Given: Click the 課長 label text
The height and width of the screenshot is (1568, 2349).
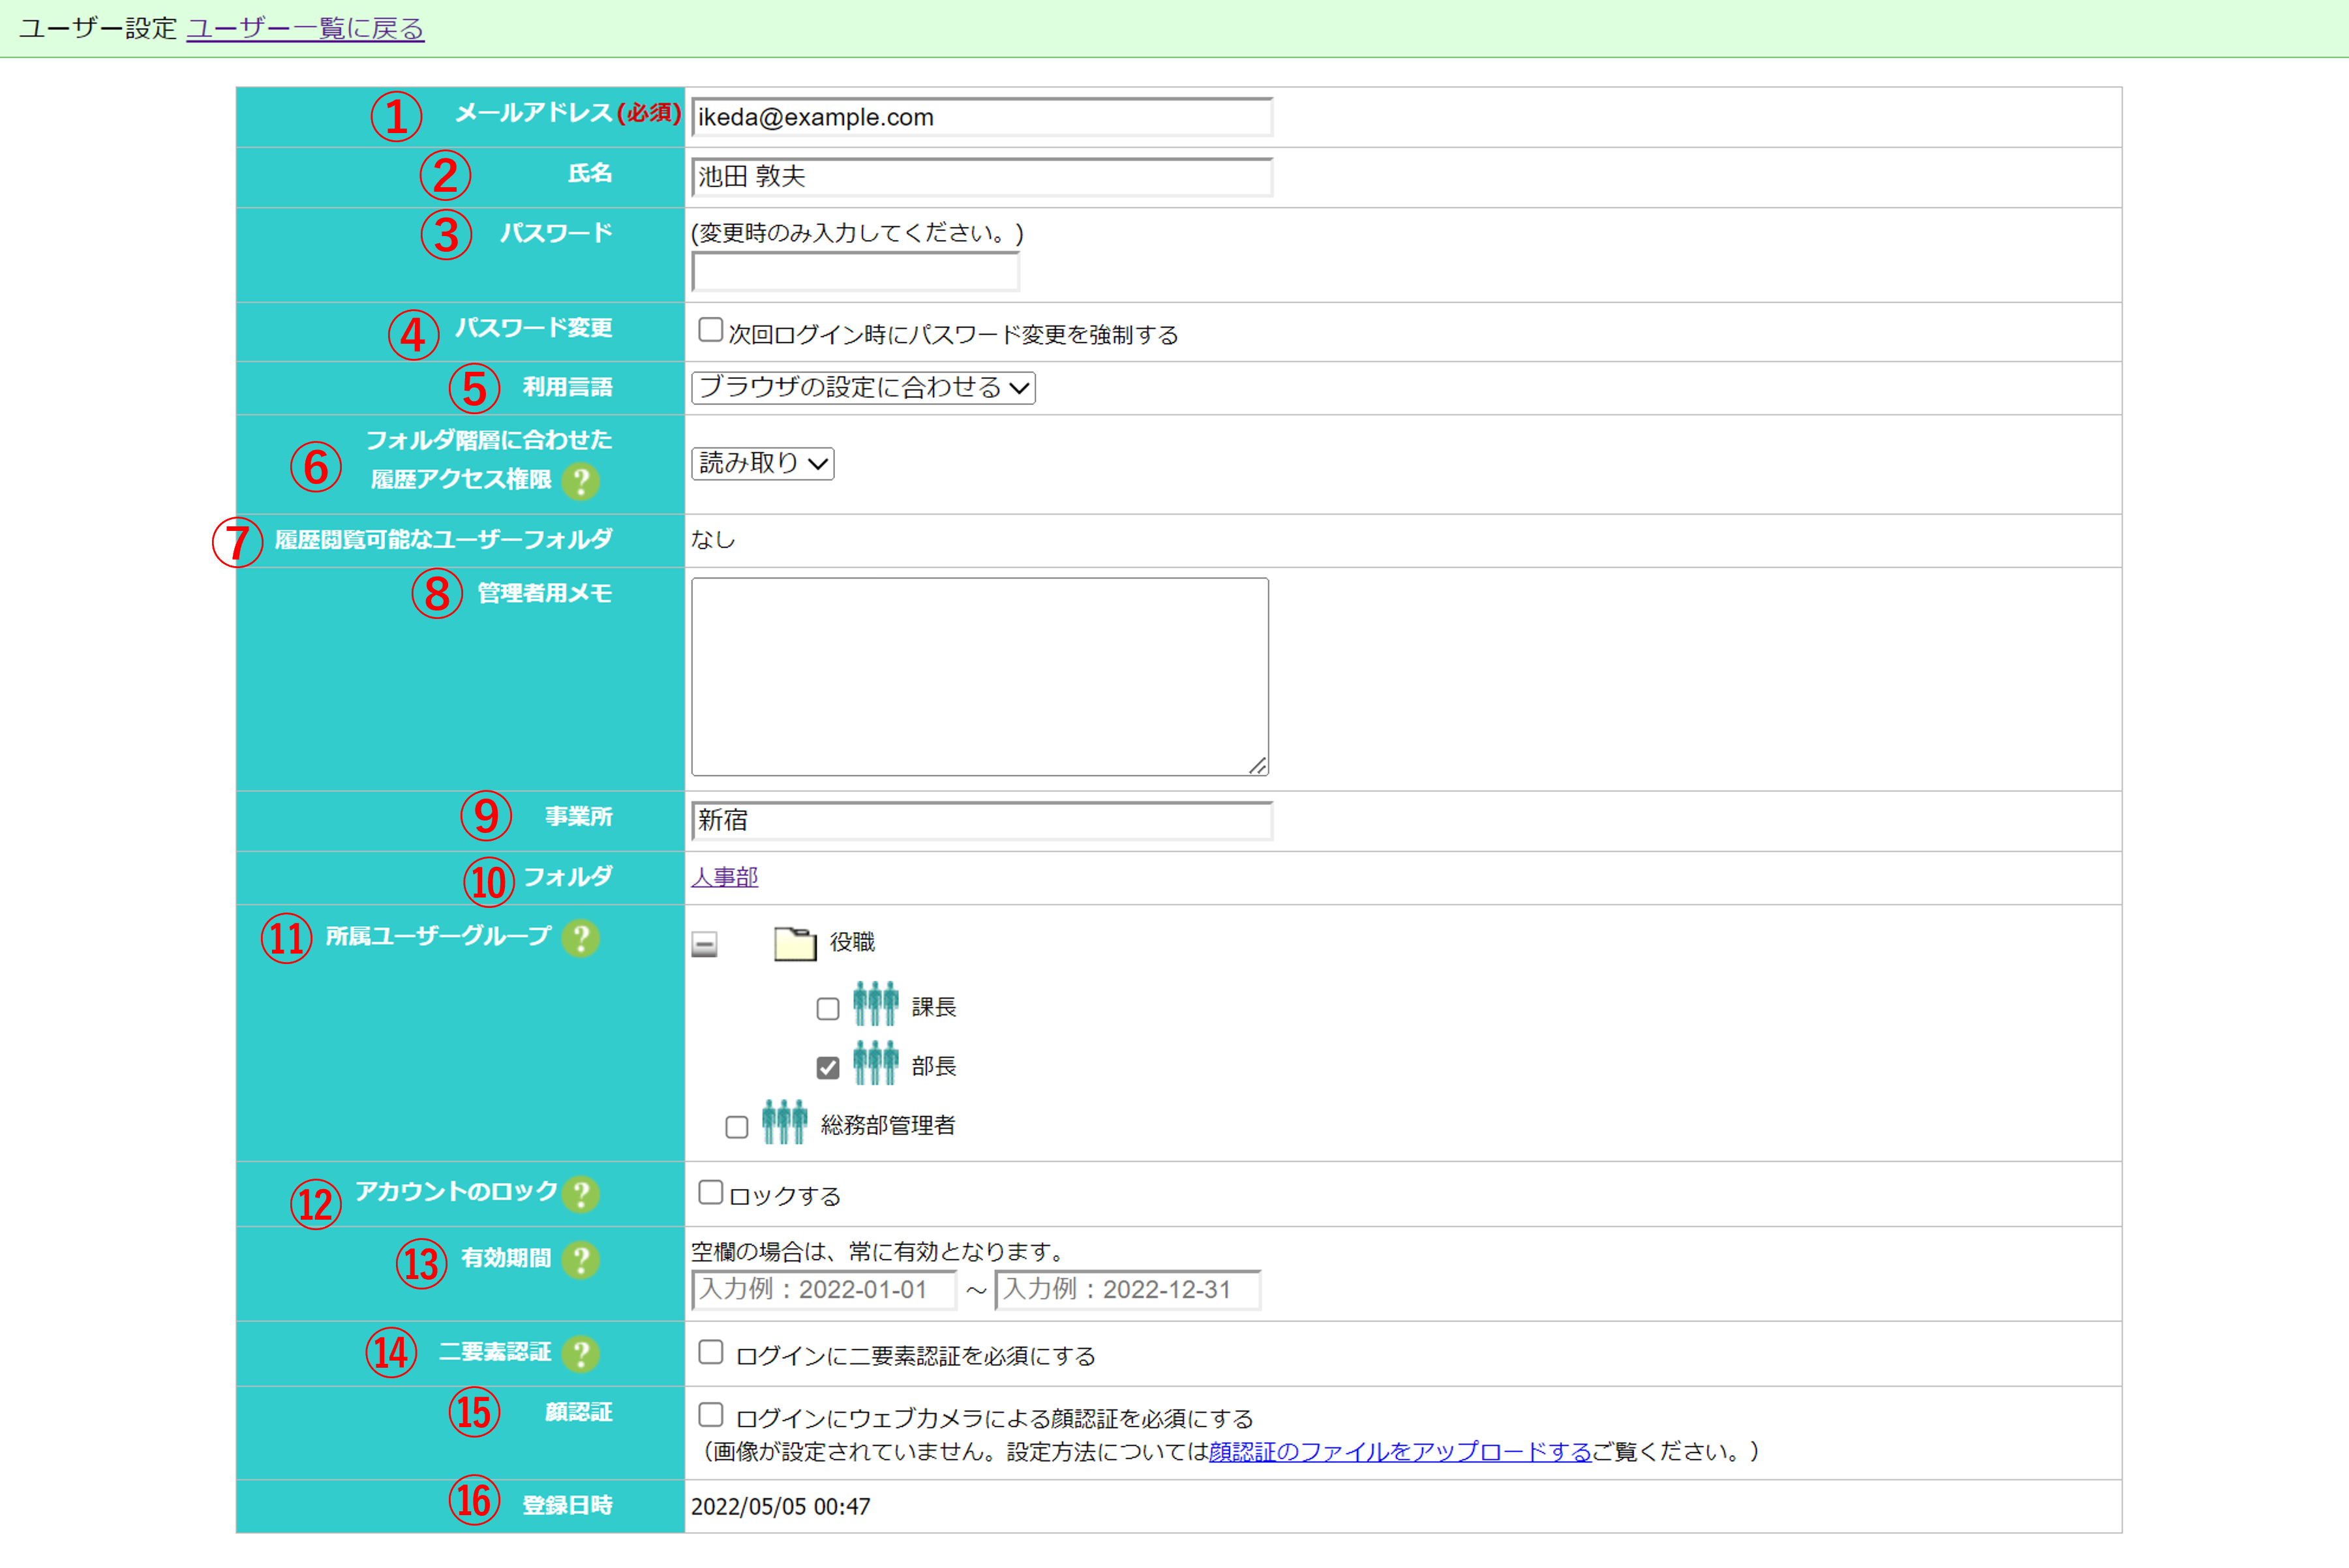Looking at the screenshot, I should pyautogui.click(x=934, y=1007).
